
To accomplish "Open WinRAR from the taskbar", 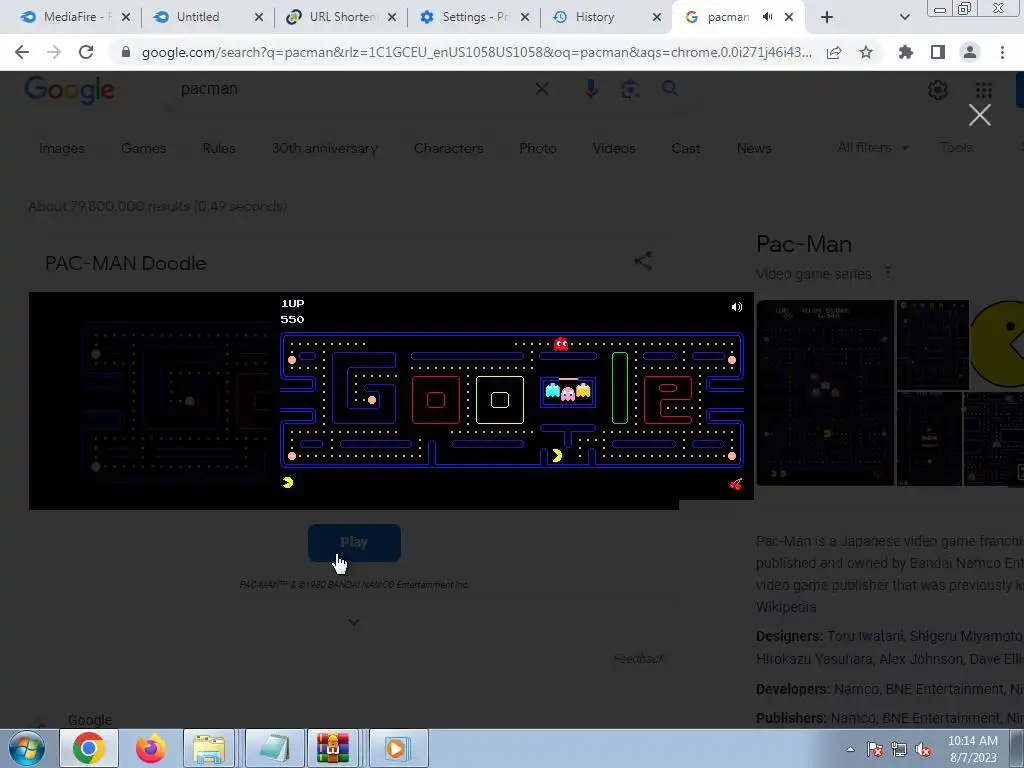I will [333, 748].
